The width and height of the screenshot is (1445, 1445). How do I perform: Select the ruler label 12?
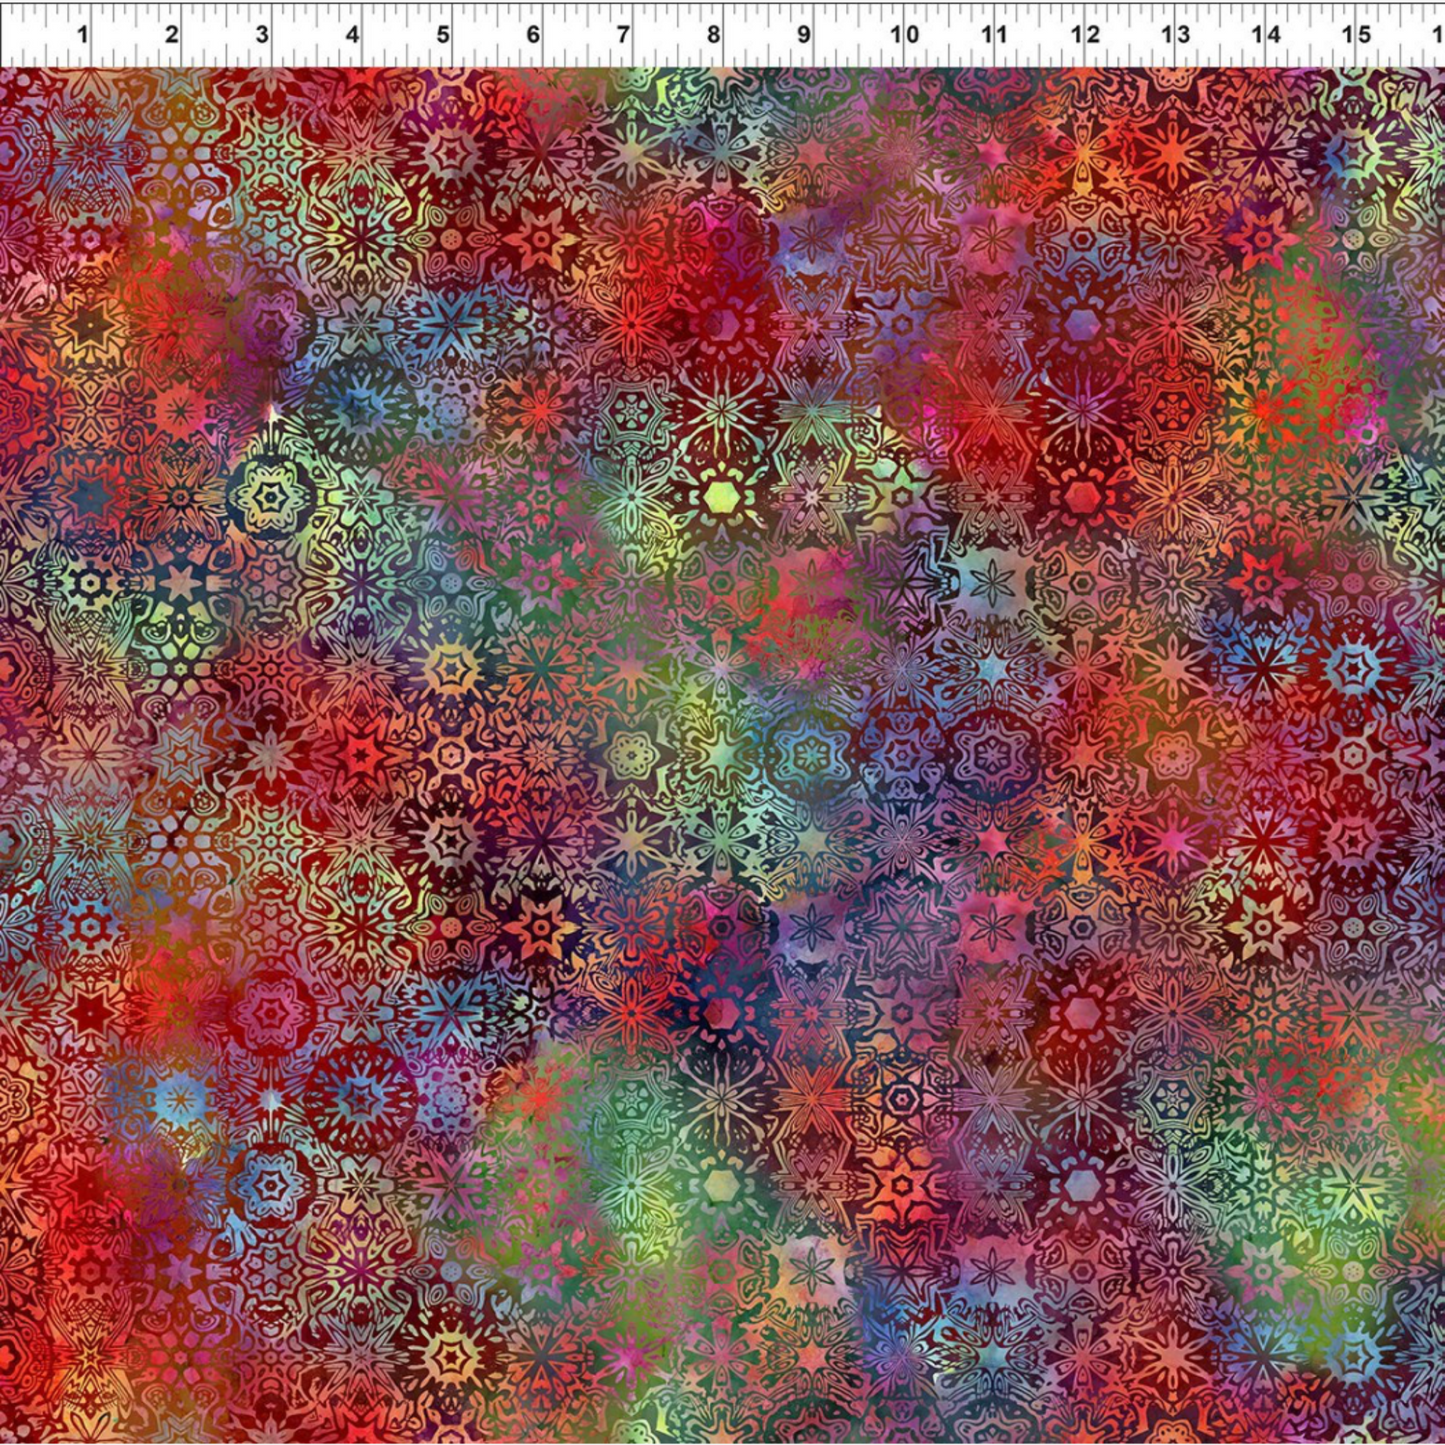click(1085, 35)
